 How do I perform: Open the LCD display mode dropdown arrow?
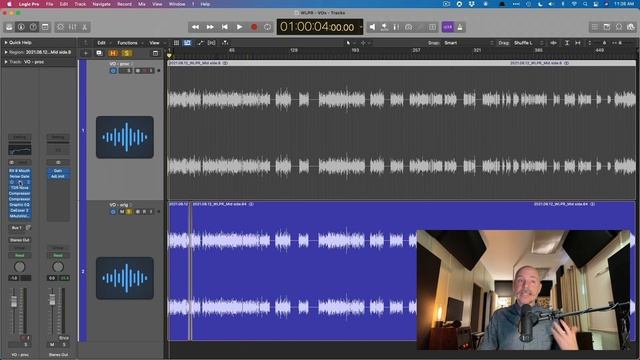(360, 27)
